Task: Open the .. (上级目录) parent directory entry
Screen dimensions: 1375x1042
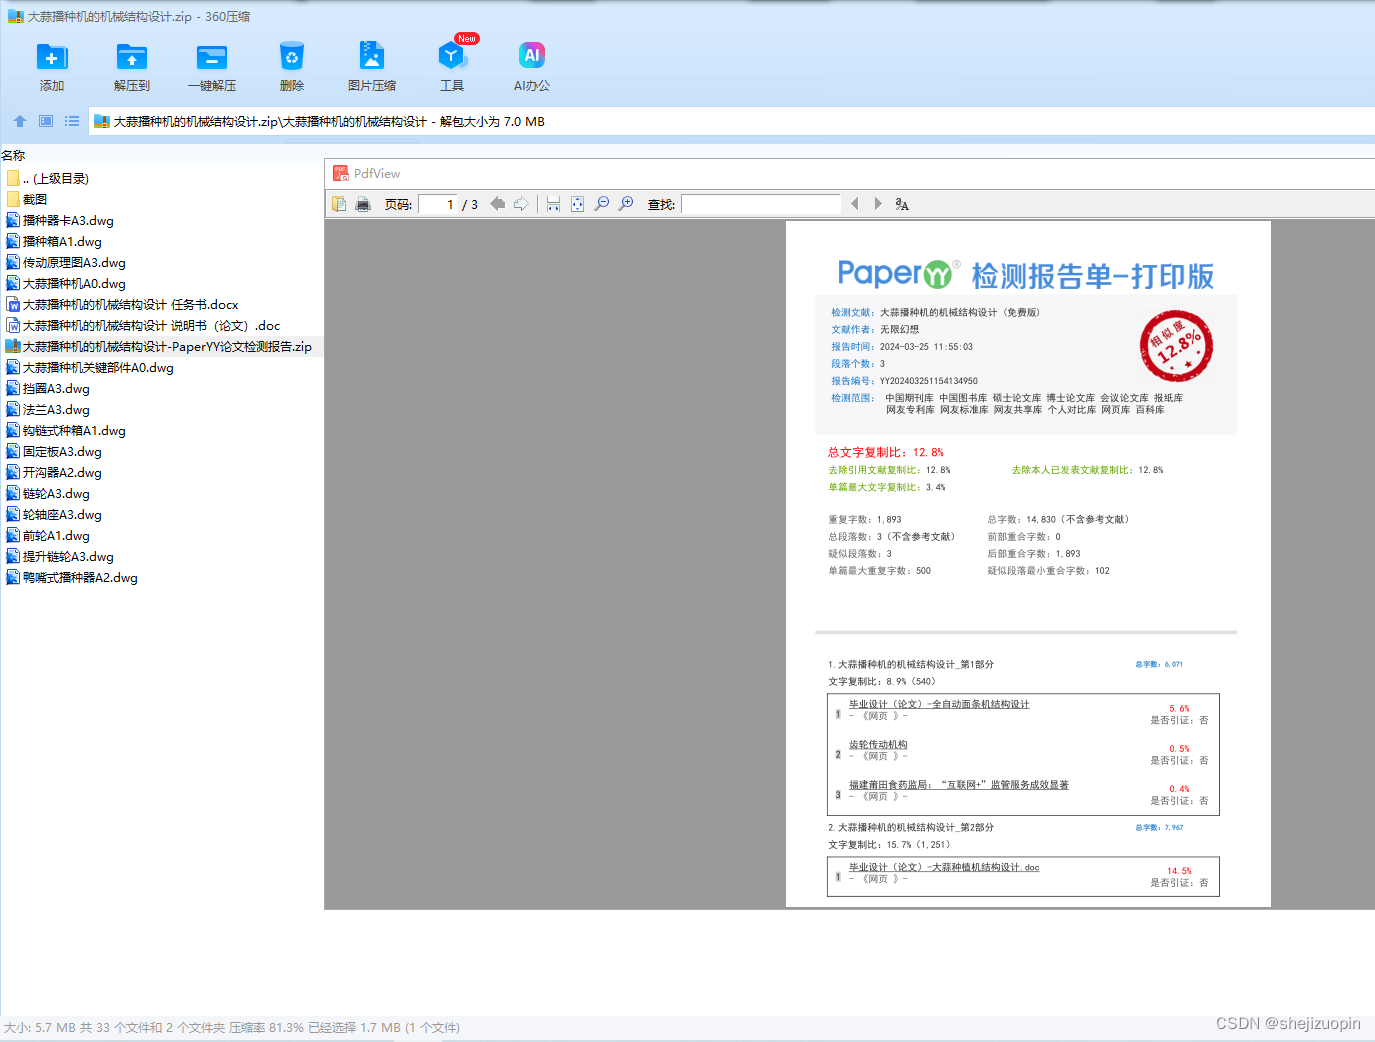Action: point(48,178)
